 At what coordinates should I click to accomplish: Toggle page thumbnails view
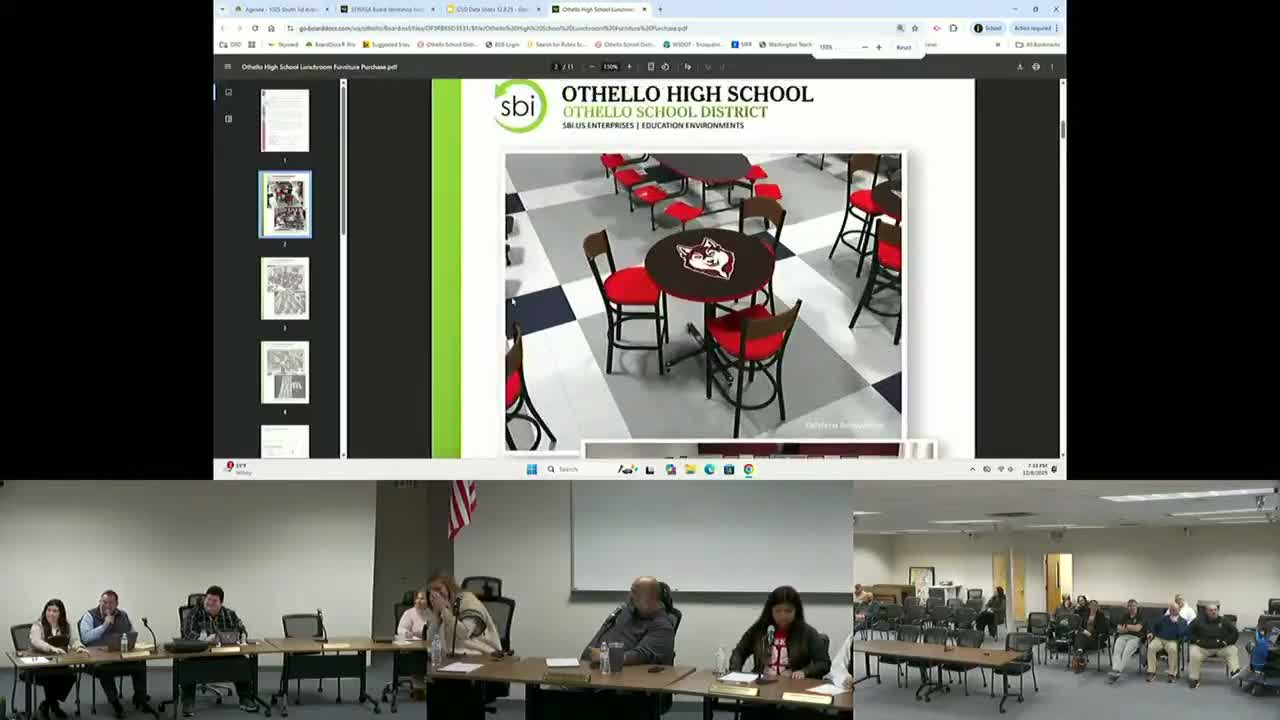click(228, 91)
